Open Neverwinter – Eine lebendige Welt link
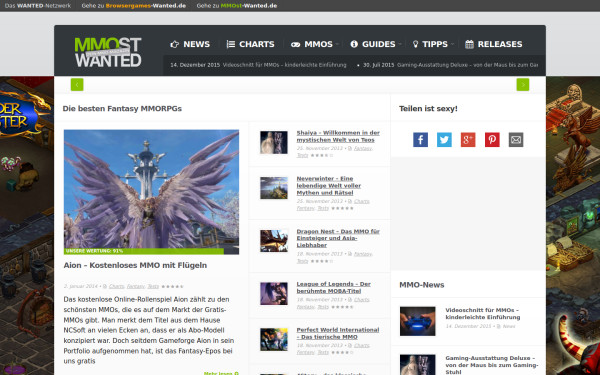 [x=329, y=186]
